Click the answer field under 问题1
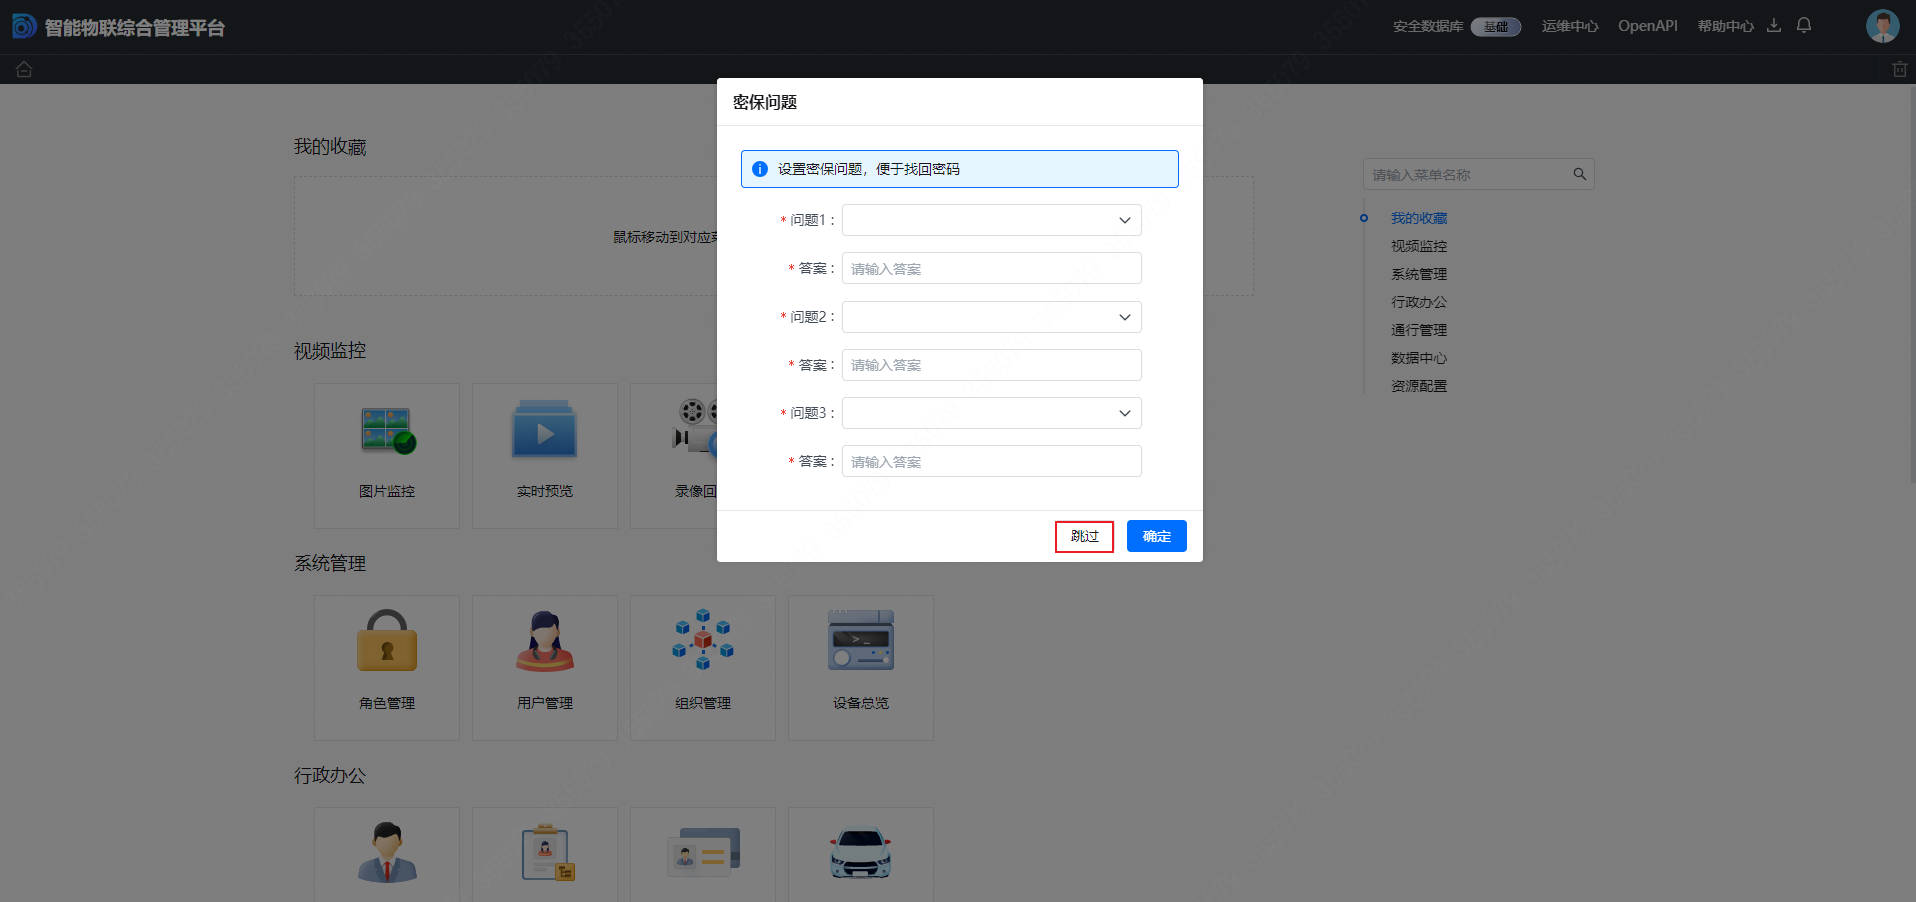Viewport: 1916px width, 902px height. tap(991, 268)
